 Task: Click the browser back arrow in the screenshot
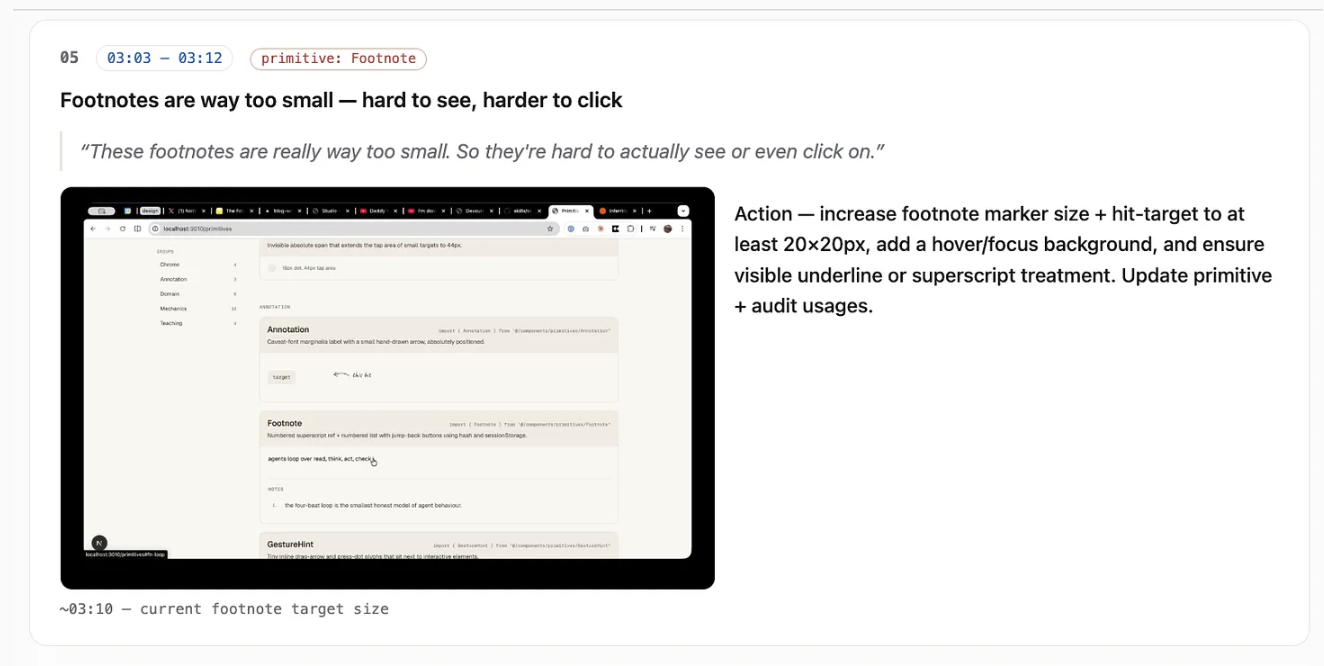pyautogui.click(x=93, y=229)
